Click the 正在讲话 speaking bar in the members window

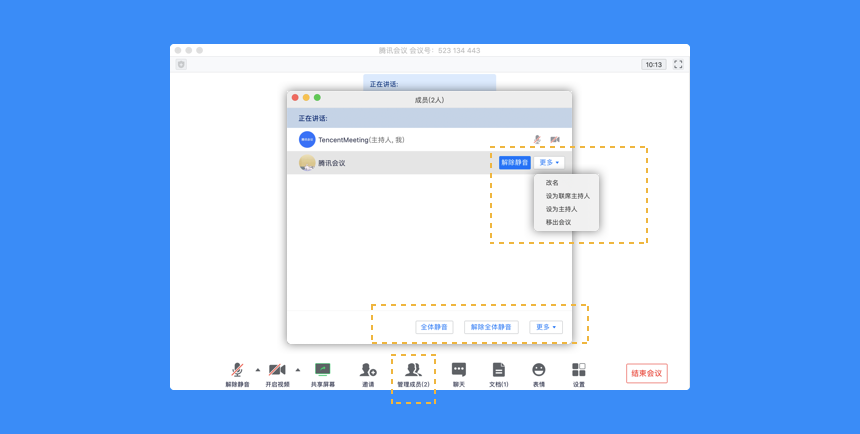[x=429, y=118]
